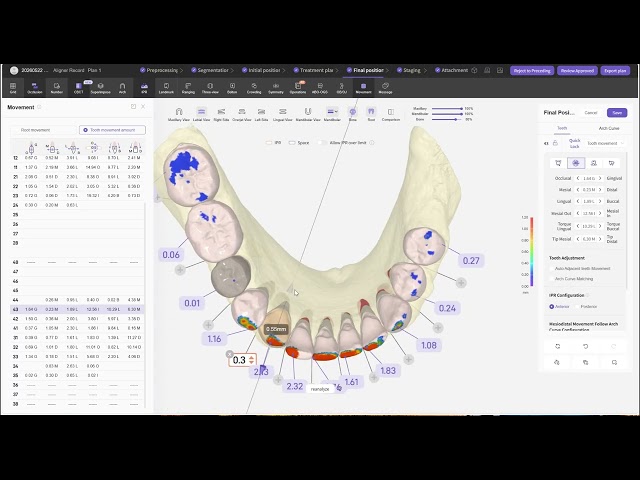
Task: Switch to Overjet View
Action: coord(242,115)
